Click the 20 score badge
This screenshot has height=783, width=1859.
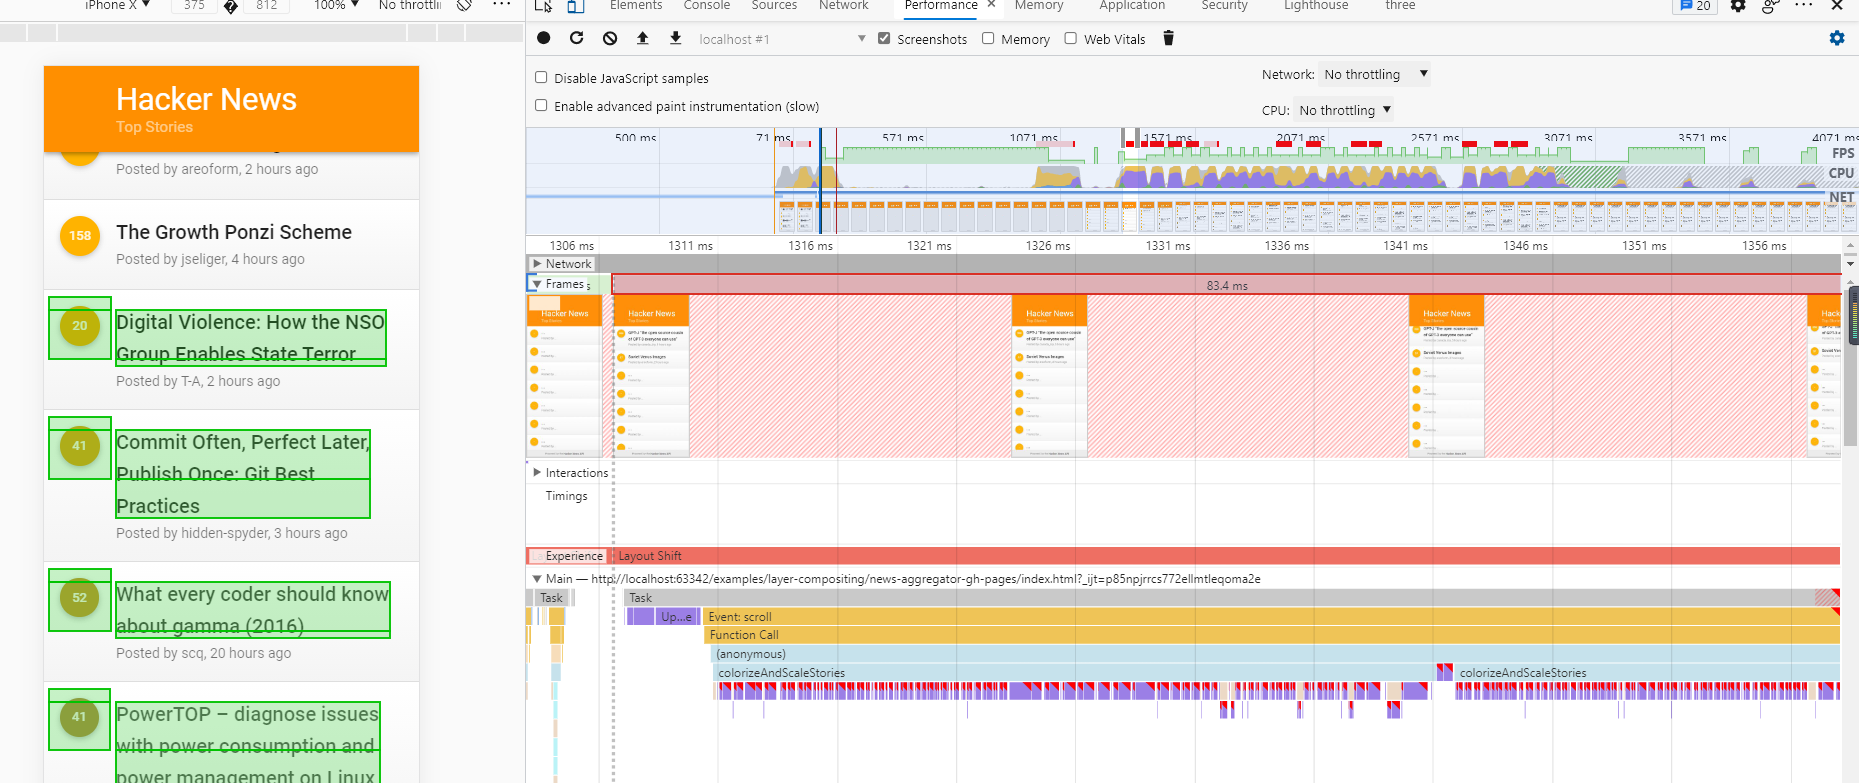point(80,326)
